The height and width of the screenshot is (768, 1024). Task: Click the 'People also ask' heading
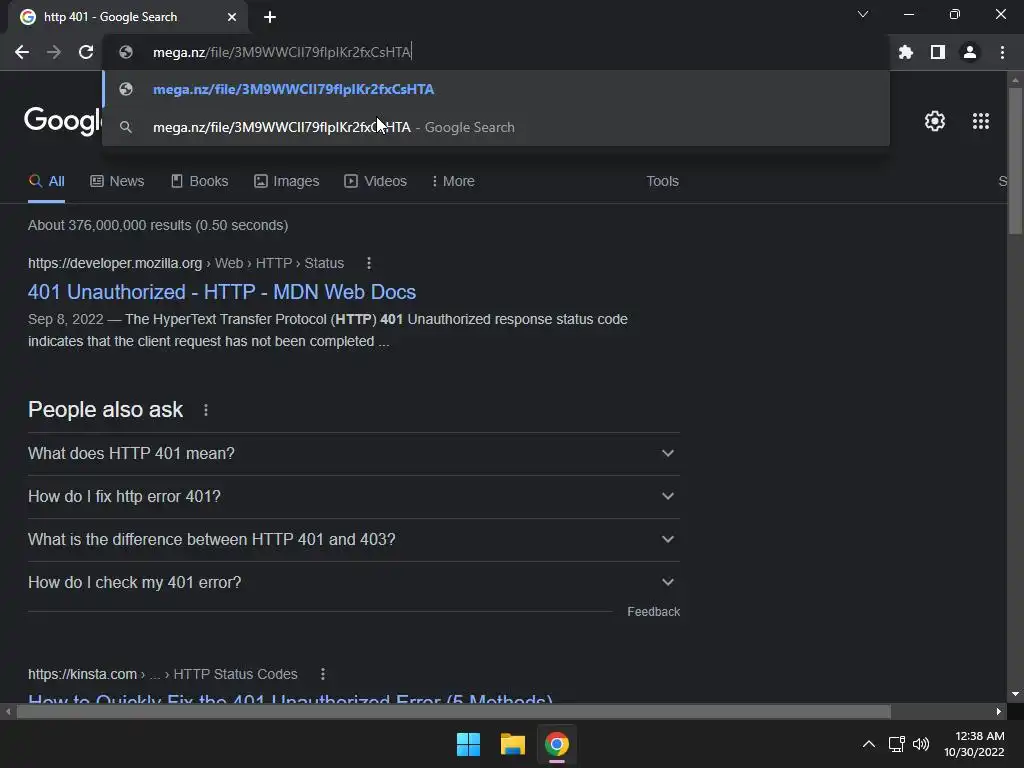click(105, 409)
